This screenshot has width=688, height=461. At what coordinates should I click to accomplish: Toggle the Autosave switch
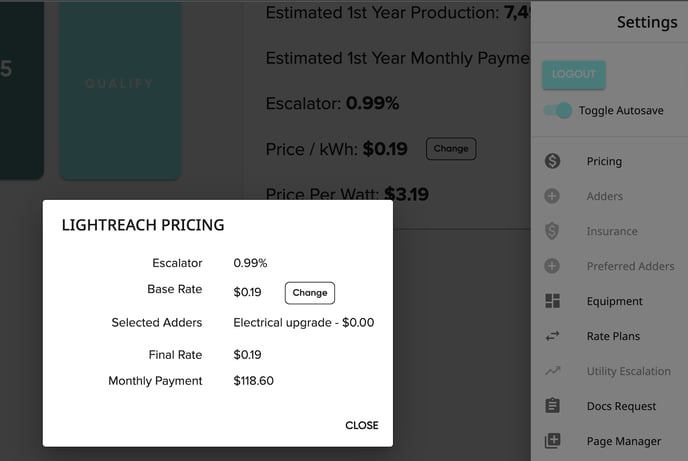(x=558, y=110)
